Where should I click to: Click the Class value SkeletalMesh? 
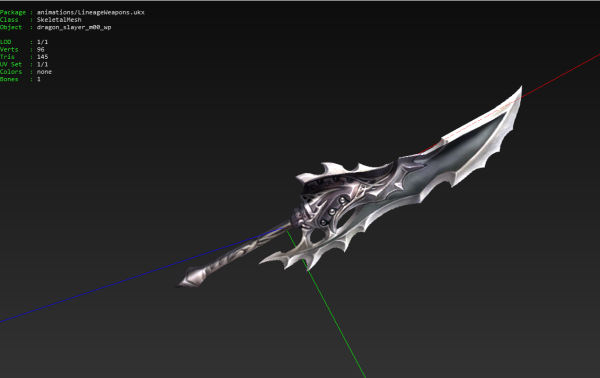click(x=59, y=20)
